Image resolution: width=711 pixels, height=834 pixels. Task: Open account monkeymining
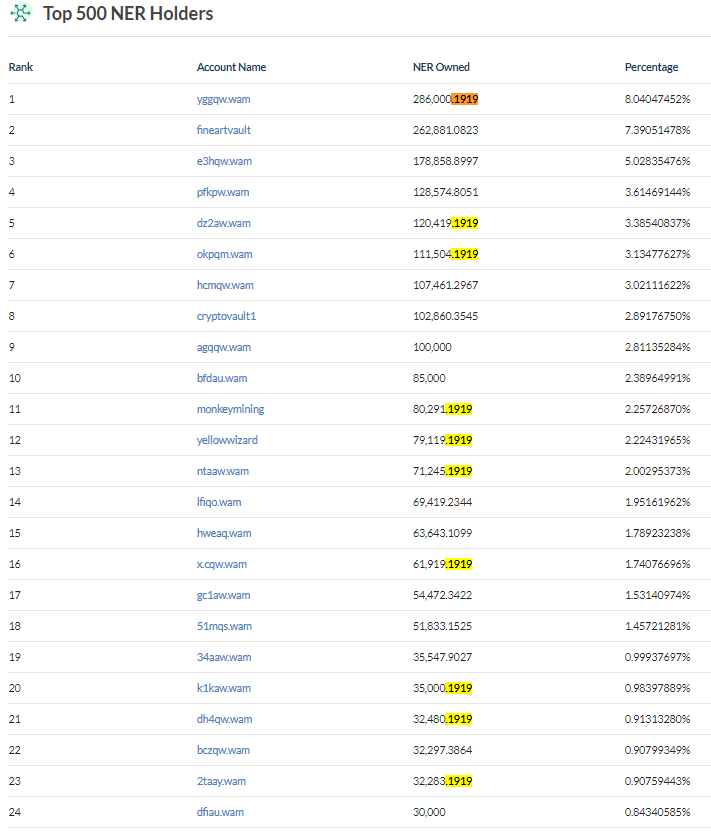[x=230, y=409]
